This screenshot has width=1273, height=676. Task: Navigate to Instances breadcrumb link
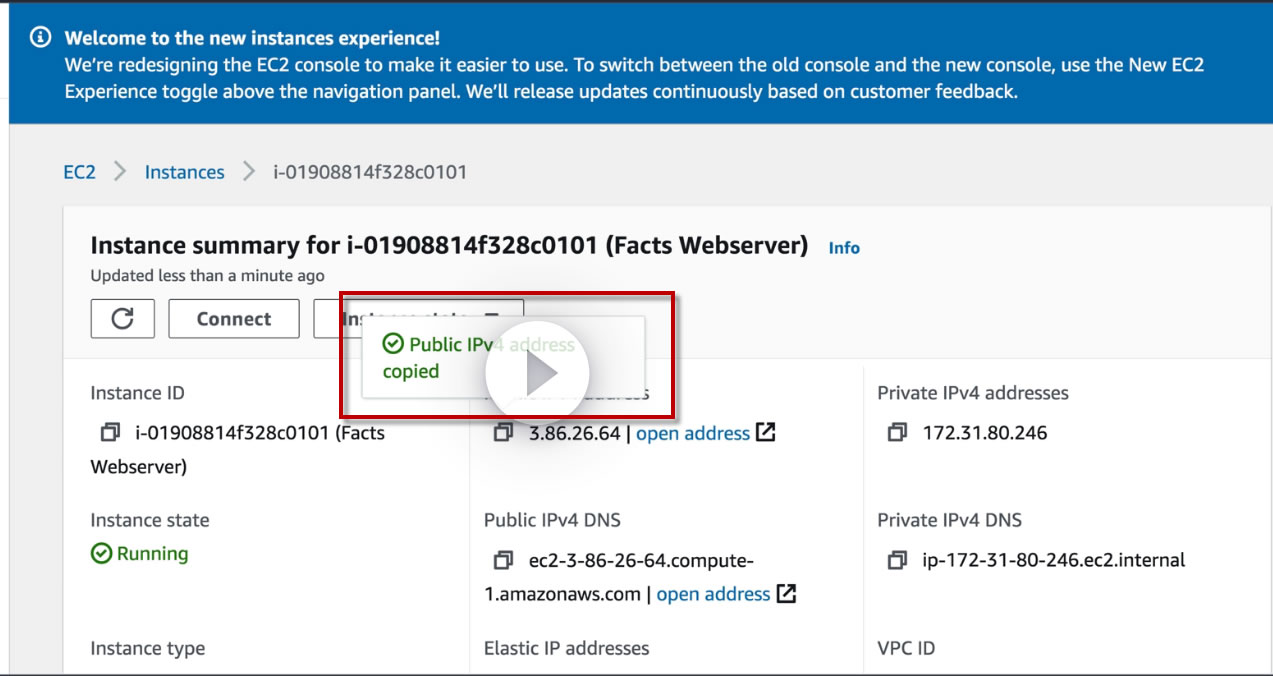pyautogui.click(x=185, y=172)
